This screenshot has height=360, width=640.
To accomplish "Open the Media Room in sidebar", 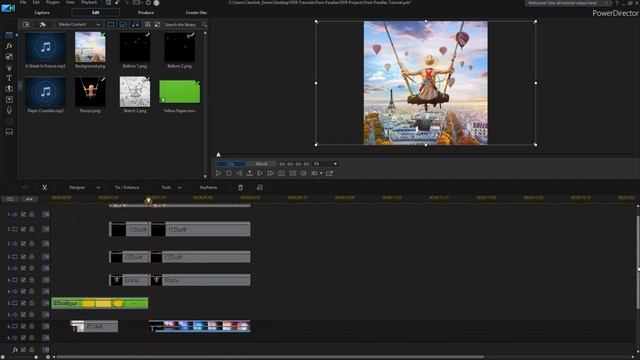I will (x=9, y=35).
